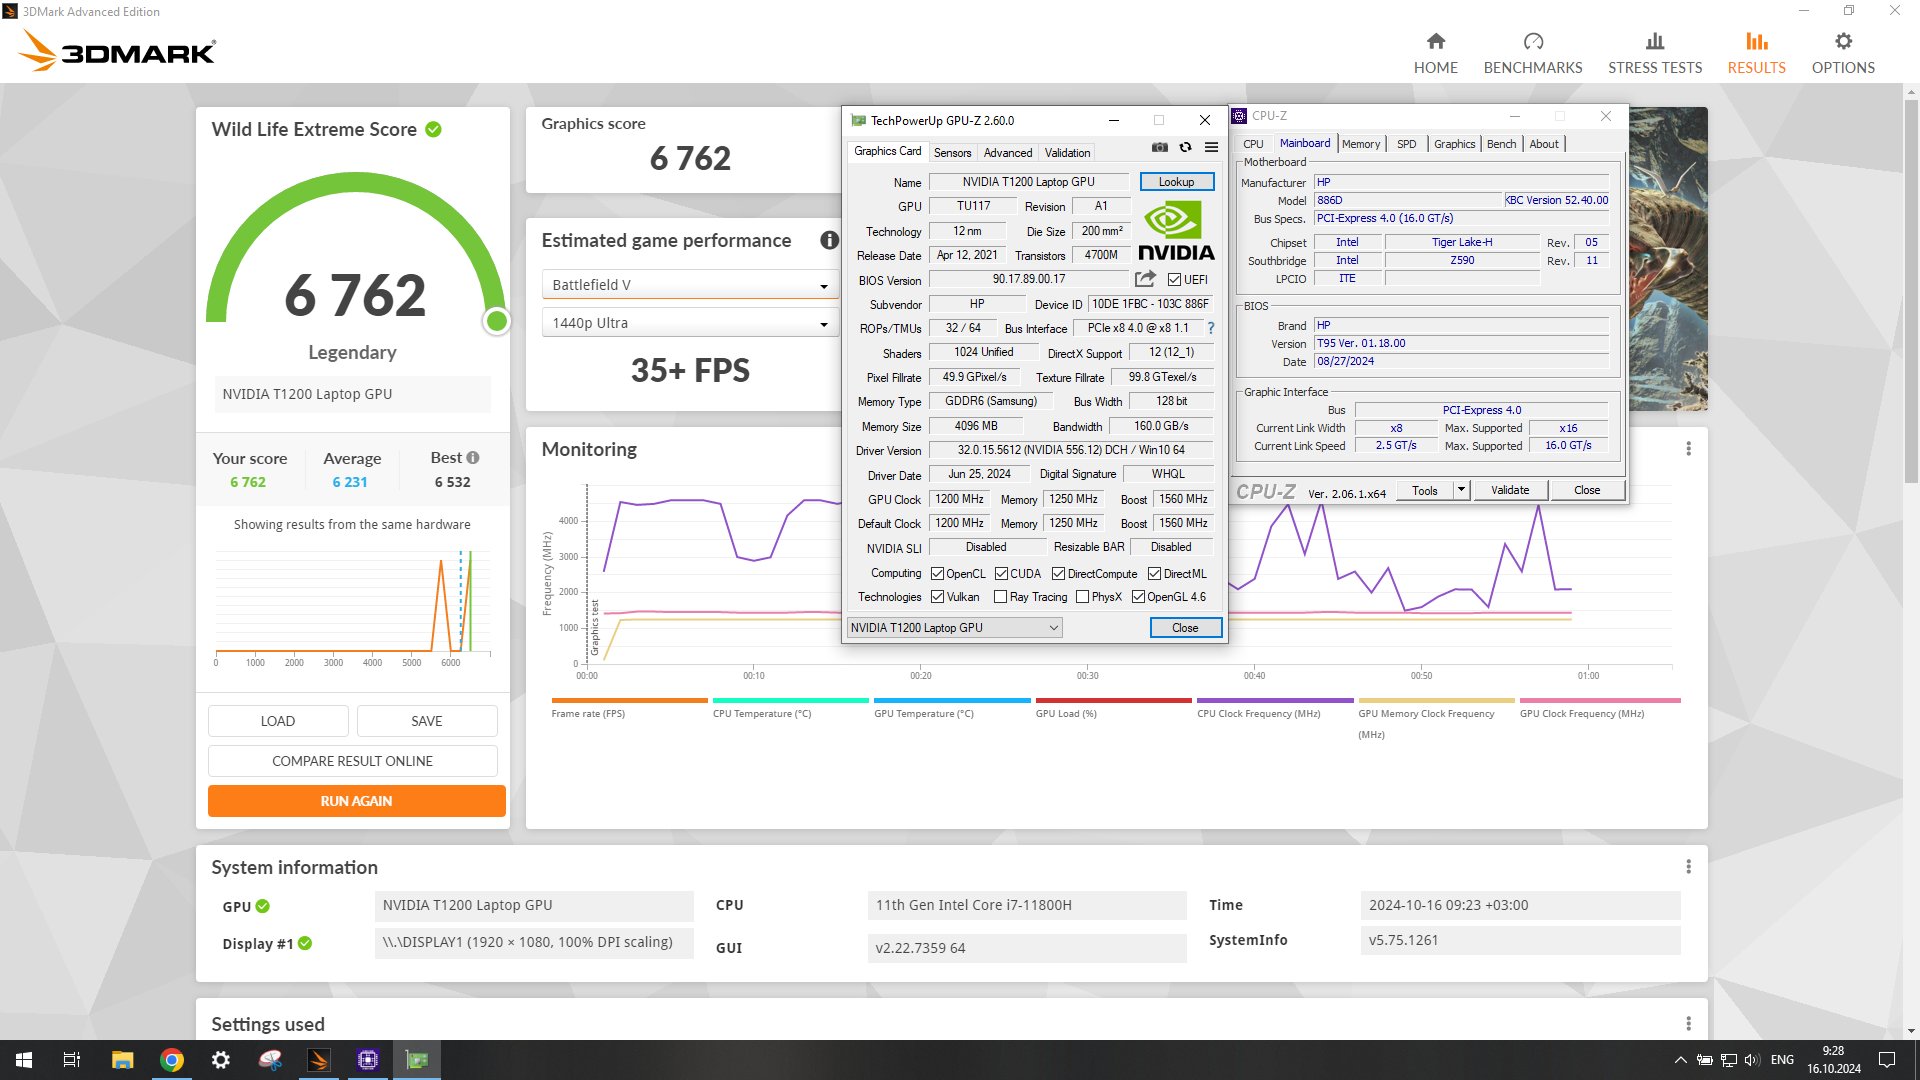Open the System information three-dot menu

[1688, 867]
